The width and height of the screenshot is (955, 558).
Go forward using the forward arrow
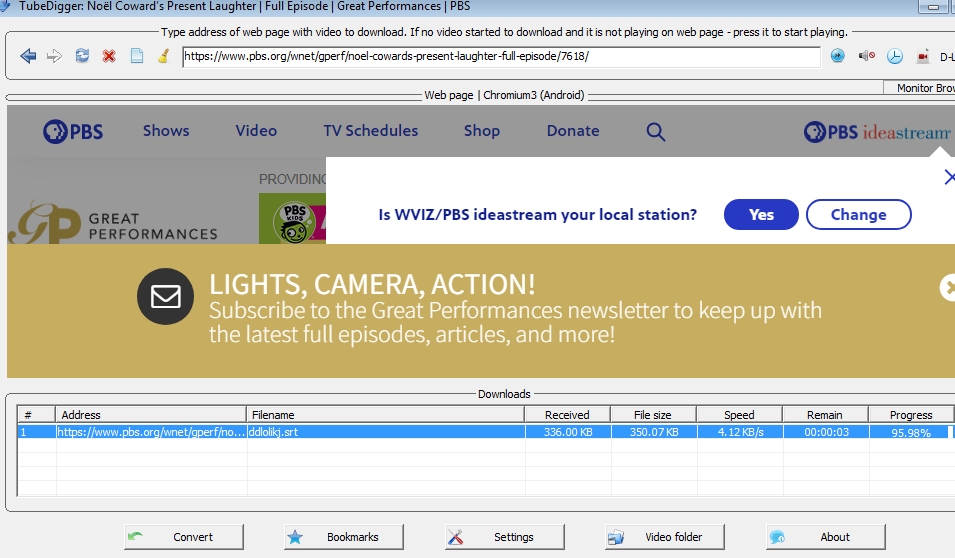[x=54, y=57]
